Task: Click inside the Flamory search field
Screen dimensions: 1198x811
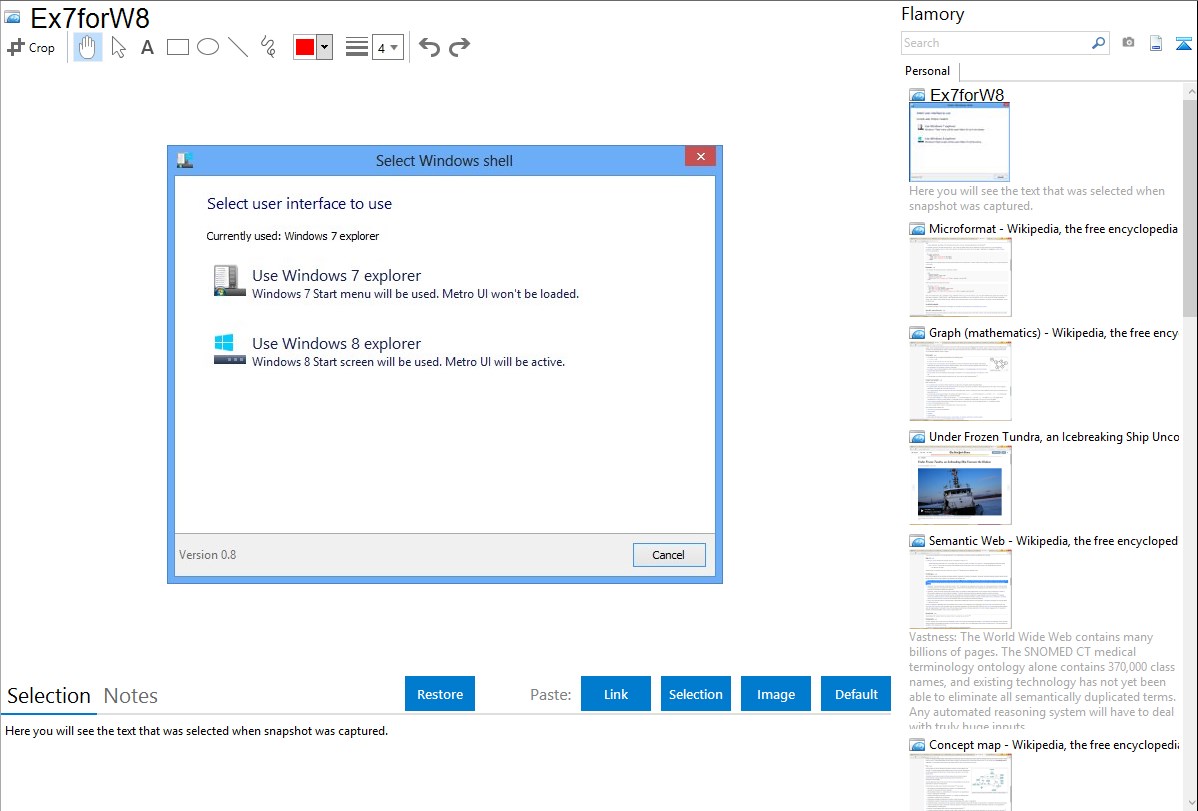Action: (995, 43)
